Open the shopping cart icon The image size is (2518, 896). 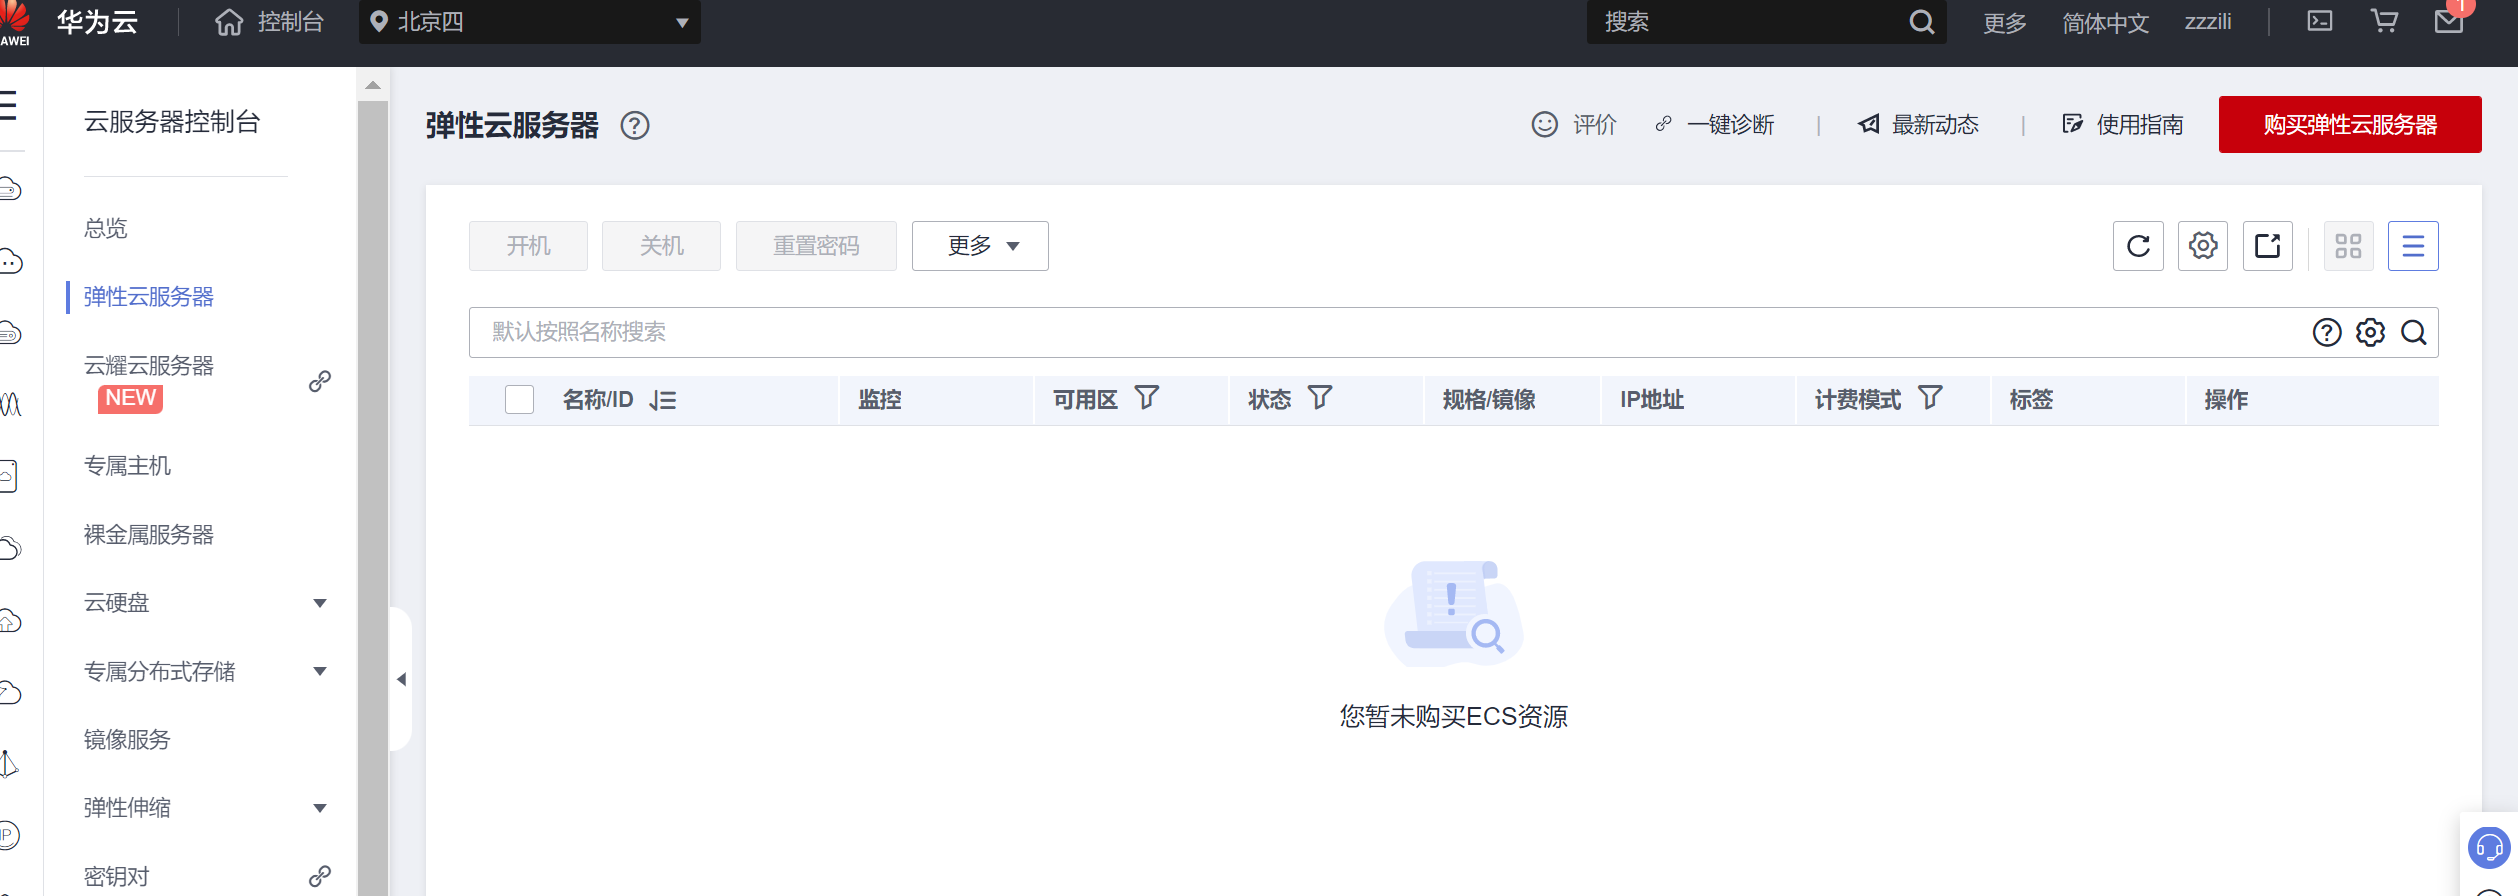(x=2384, y=21)
